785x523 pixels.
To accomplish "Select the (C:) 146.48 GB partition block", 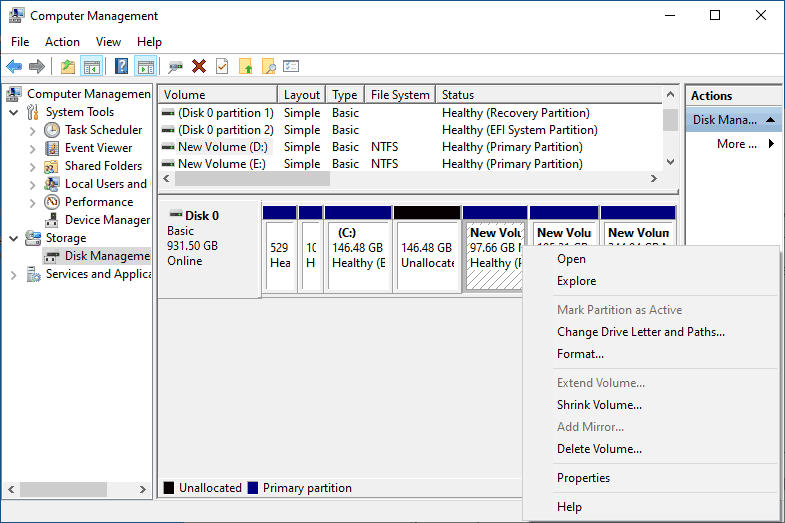I will (358, 249).
